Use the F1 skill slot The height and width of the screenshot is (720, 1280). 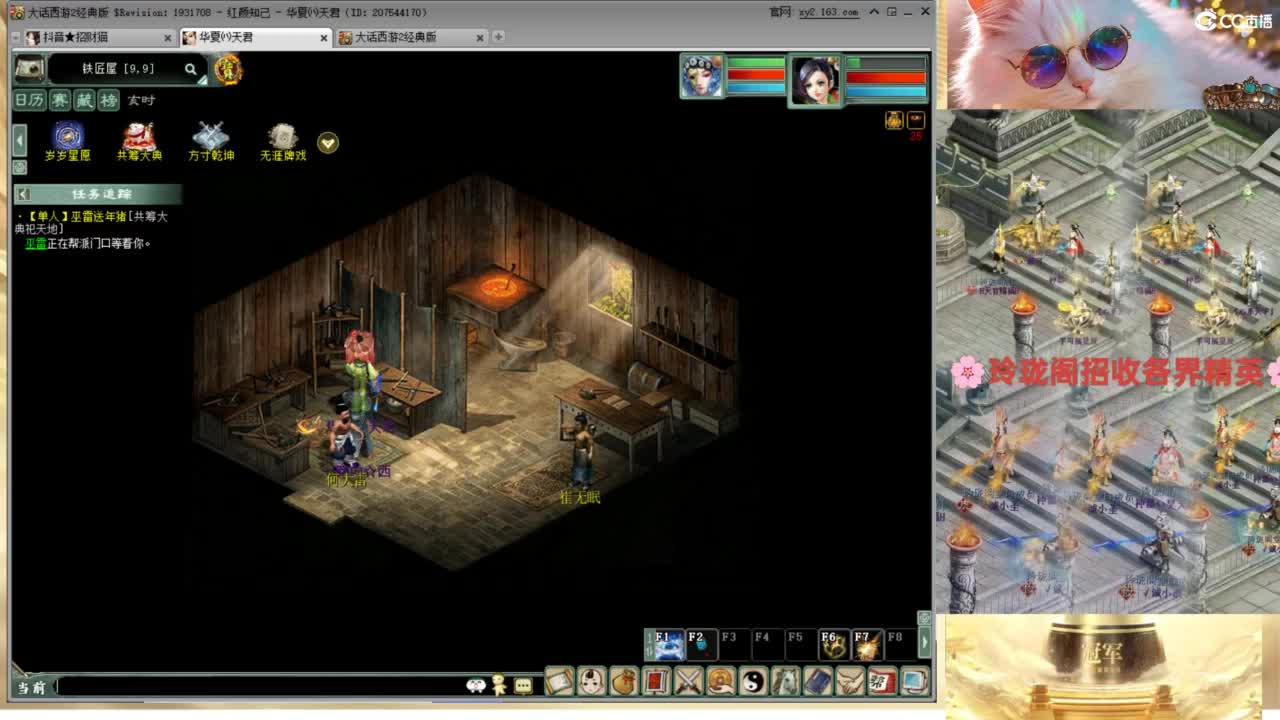tap(669, 644)
